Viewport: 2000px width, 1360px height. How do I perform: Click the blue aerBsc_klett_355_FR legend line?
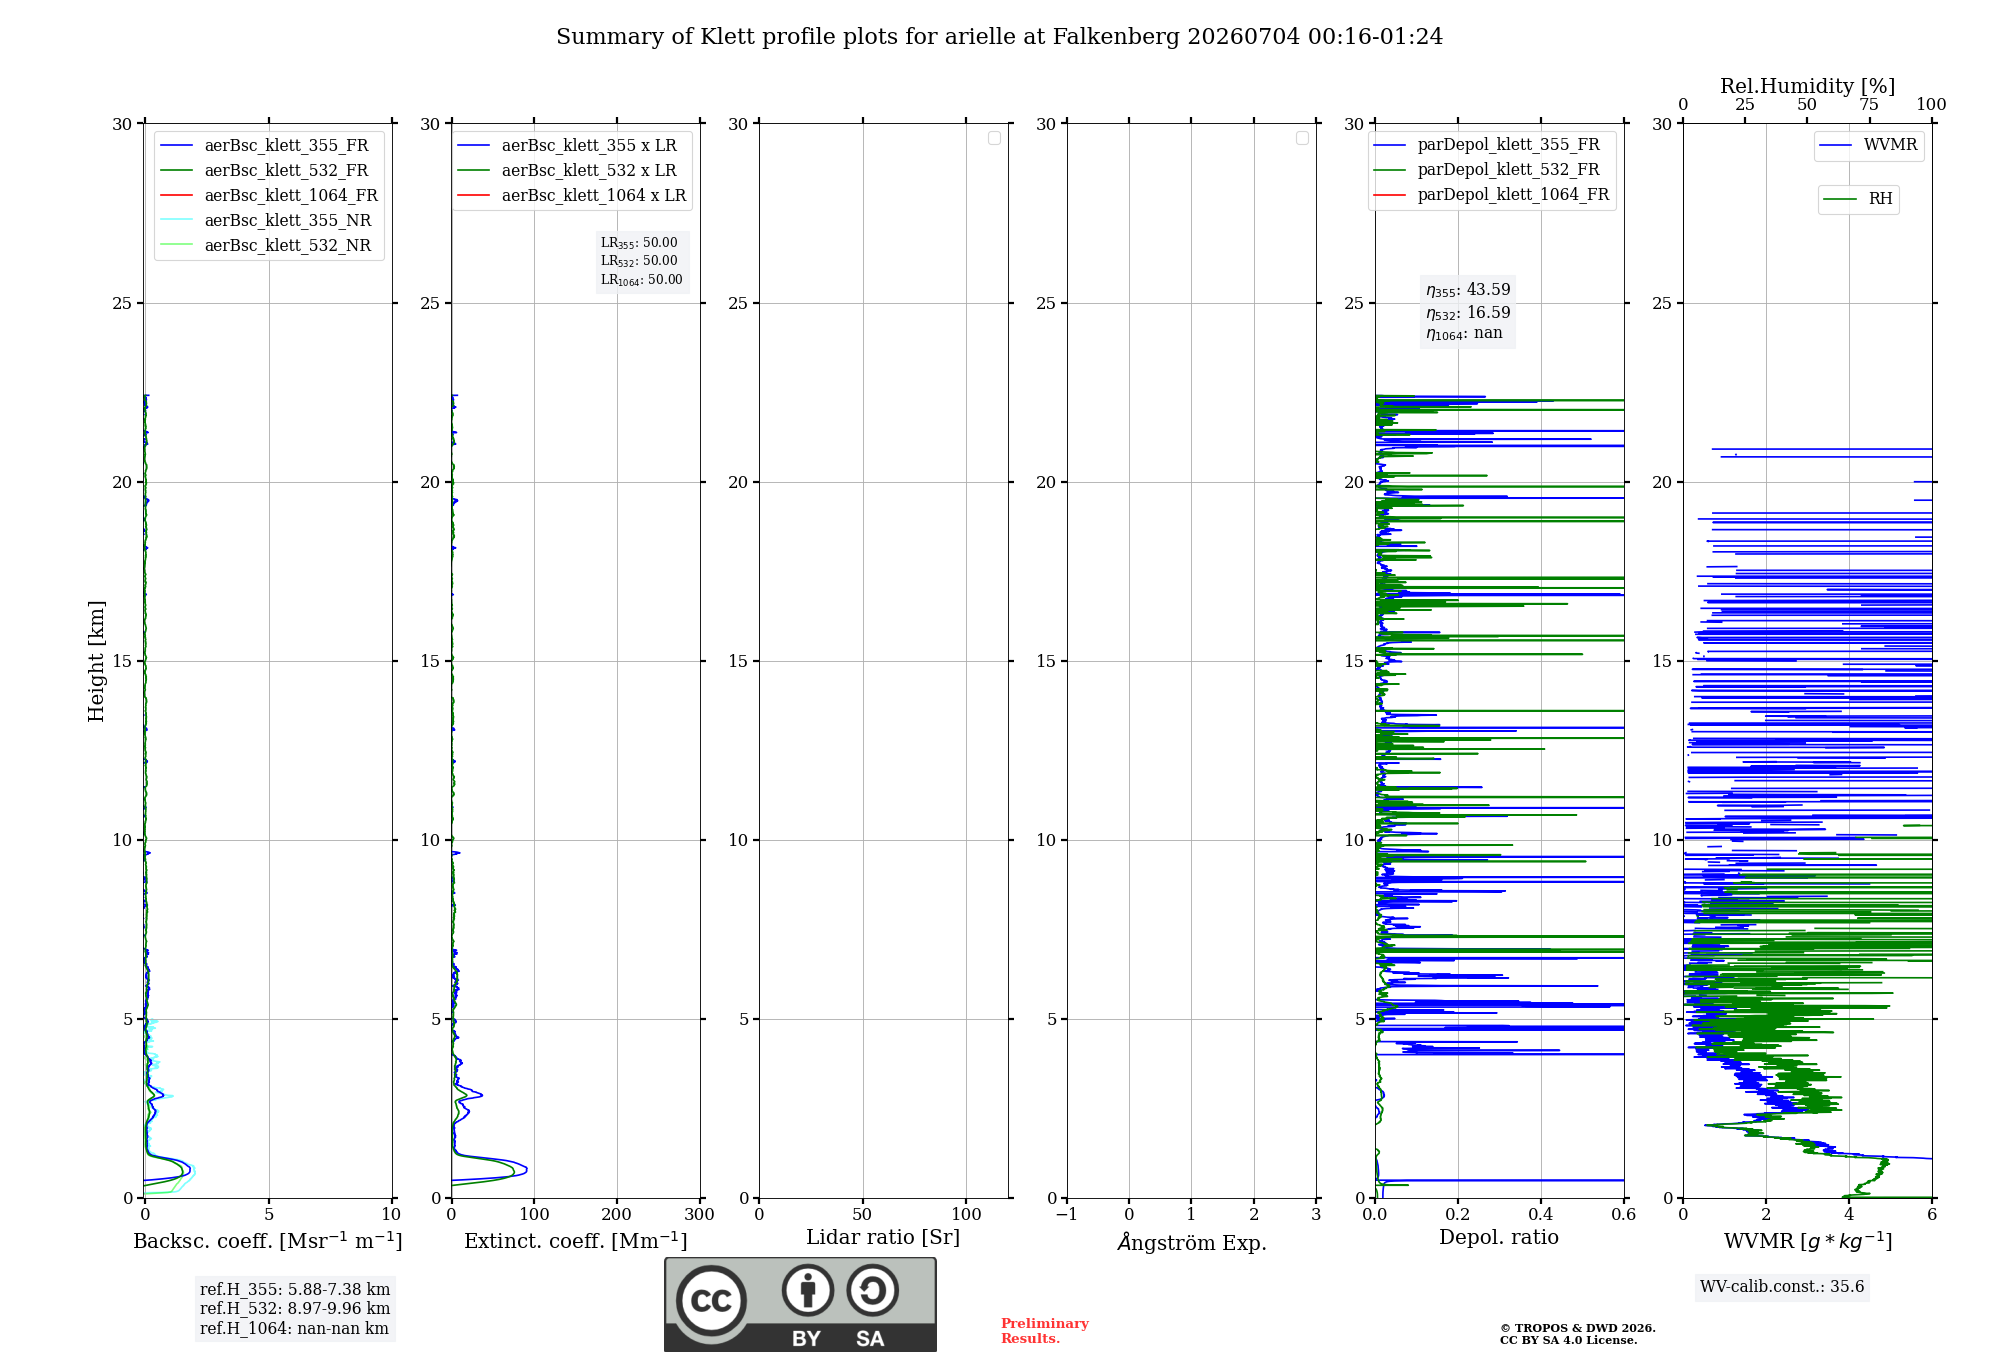[x=177, y=146]
